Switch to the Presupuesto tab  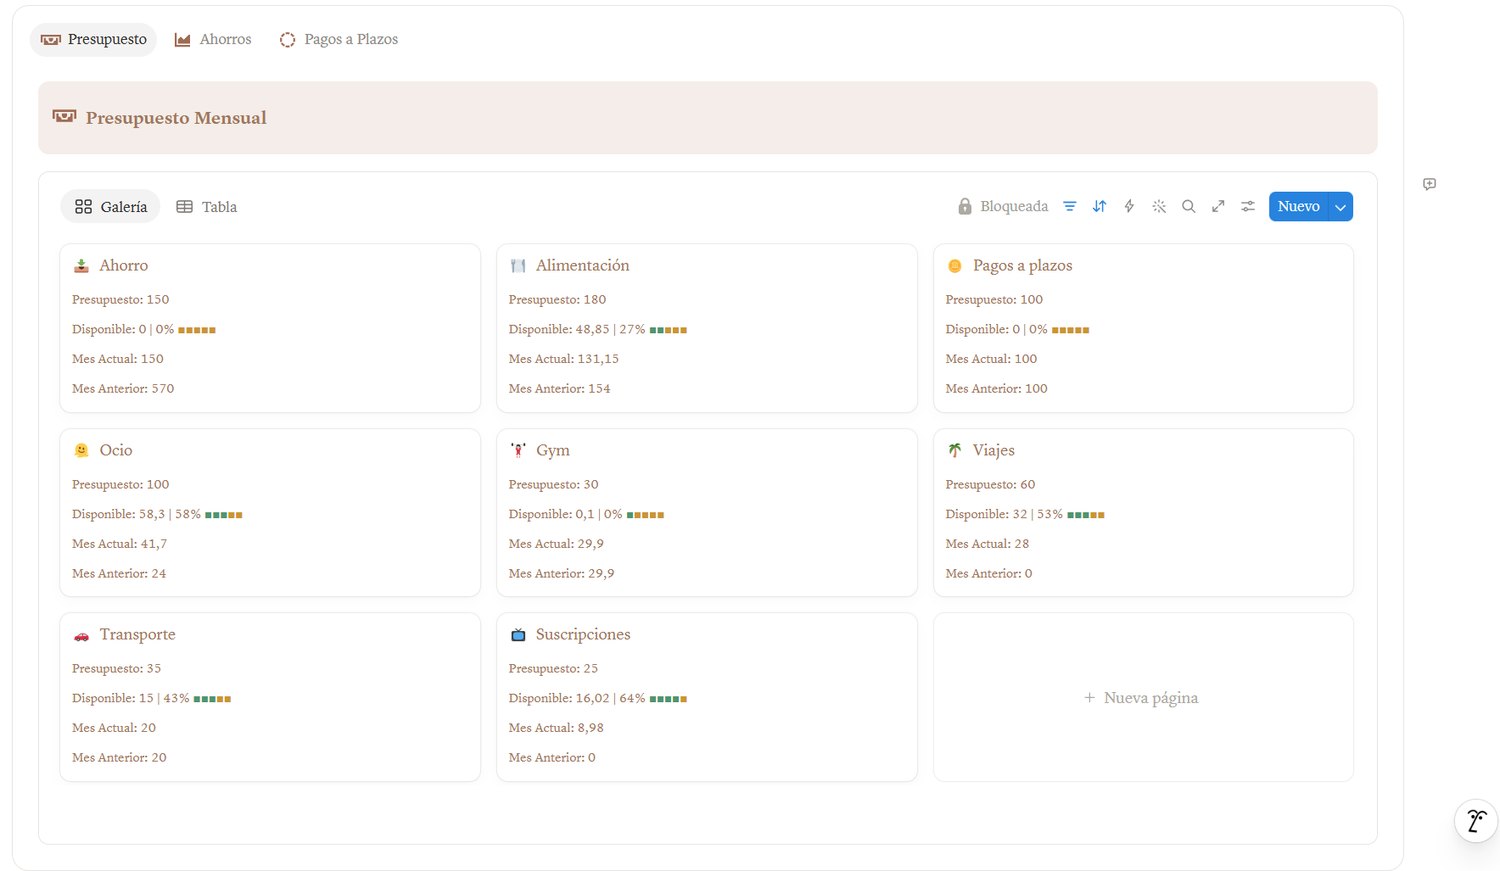(94, 40)
